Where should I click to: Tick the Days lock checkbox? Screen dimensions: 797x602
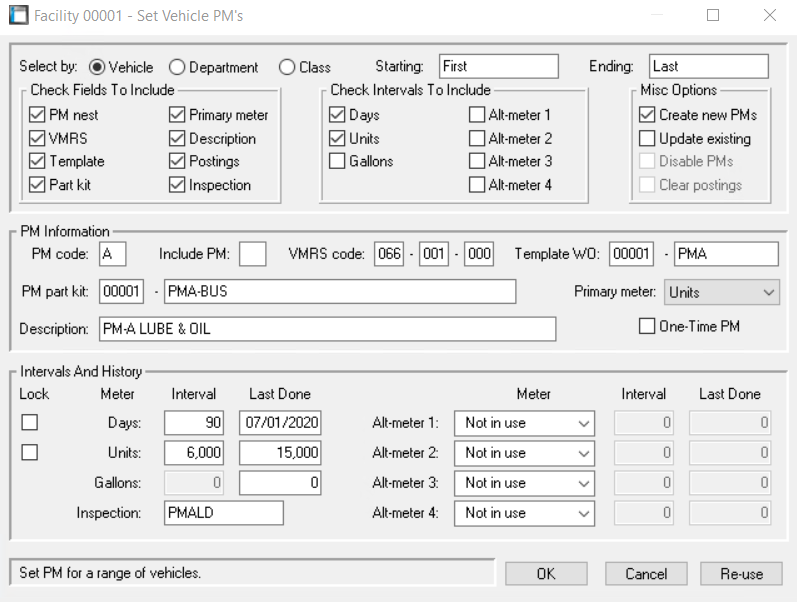coord(30,423)
